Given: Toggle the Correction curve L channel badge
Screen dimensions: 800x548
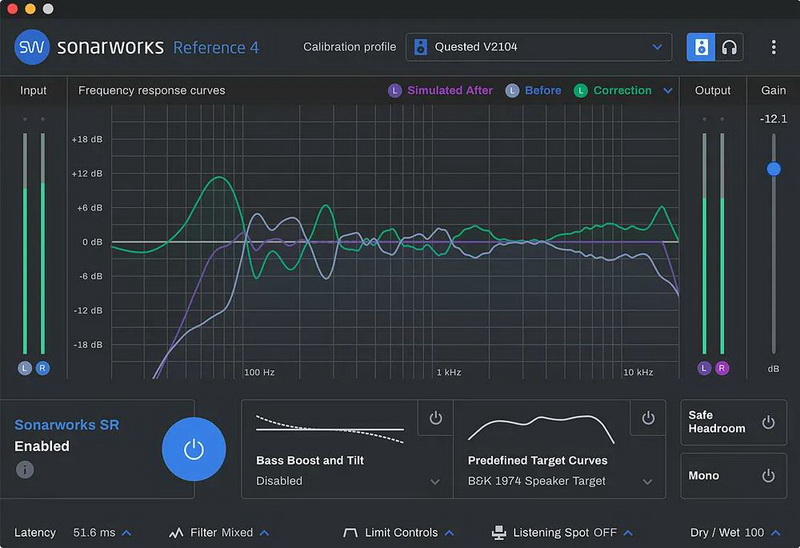Looking at the screenshot, I should tap(581, 91).
